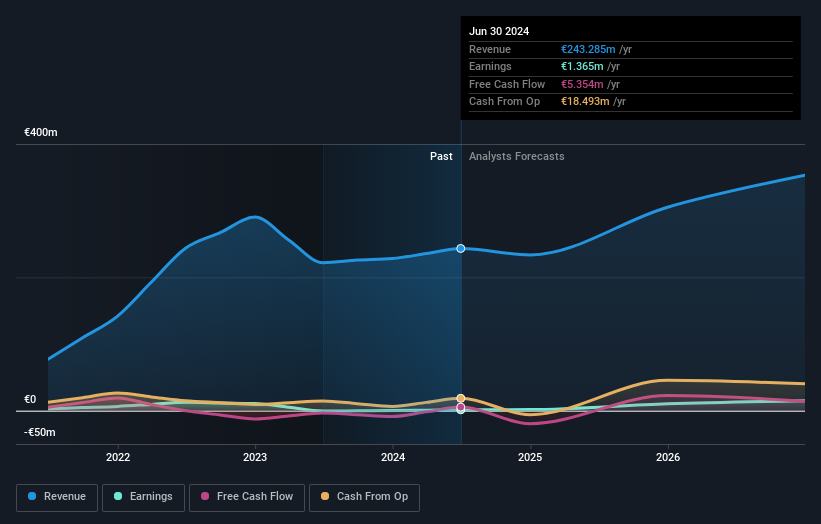Image resolution: width=821 pixels, height=524 pixels.
Task: Click Free Cash Flow value €5.354m
Action: pos(582,84)
